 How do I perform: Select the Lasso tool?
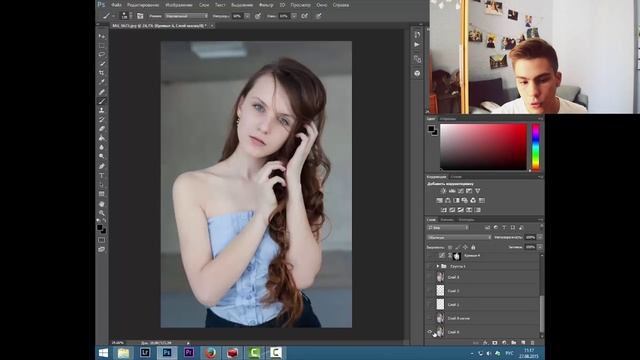[x=102, y=54]
